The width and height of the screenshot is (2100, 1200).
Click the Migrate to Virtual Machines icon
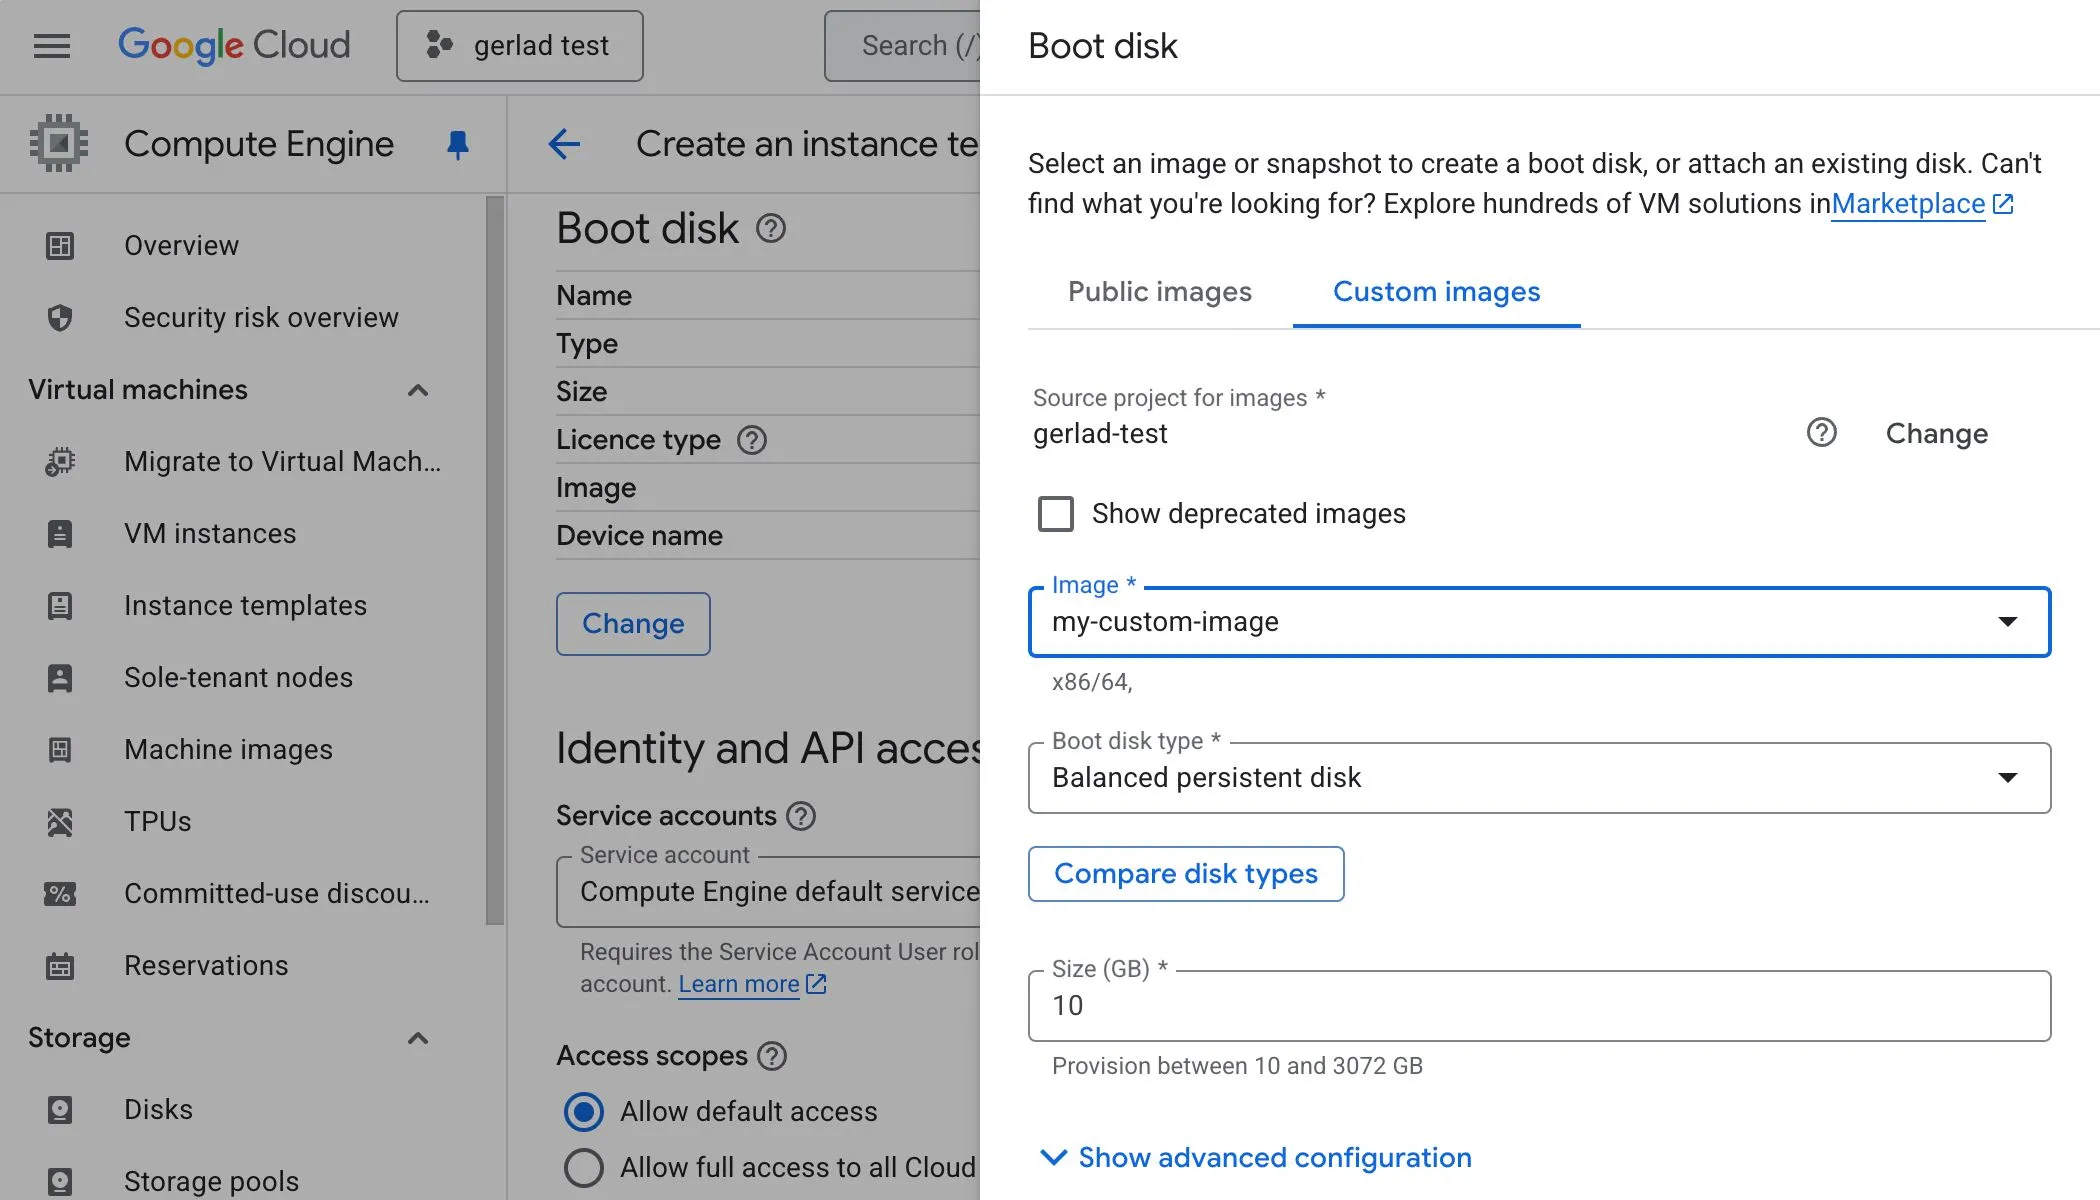click(x=60, y=462)
